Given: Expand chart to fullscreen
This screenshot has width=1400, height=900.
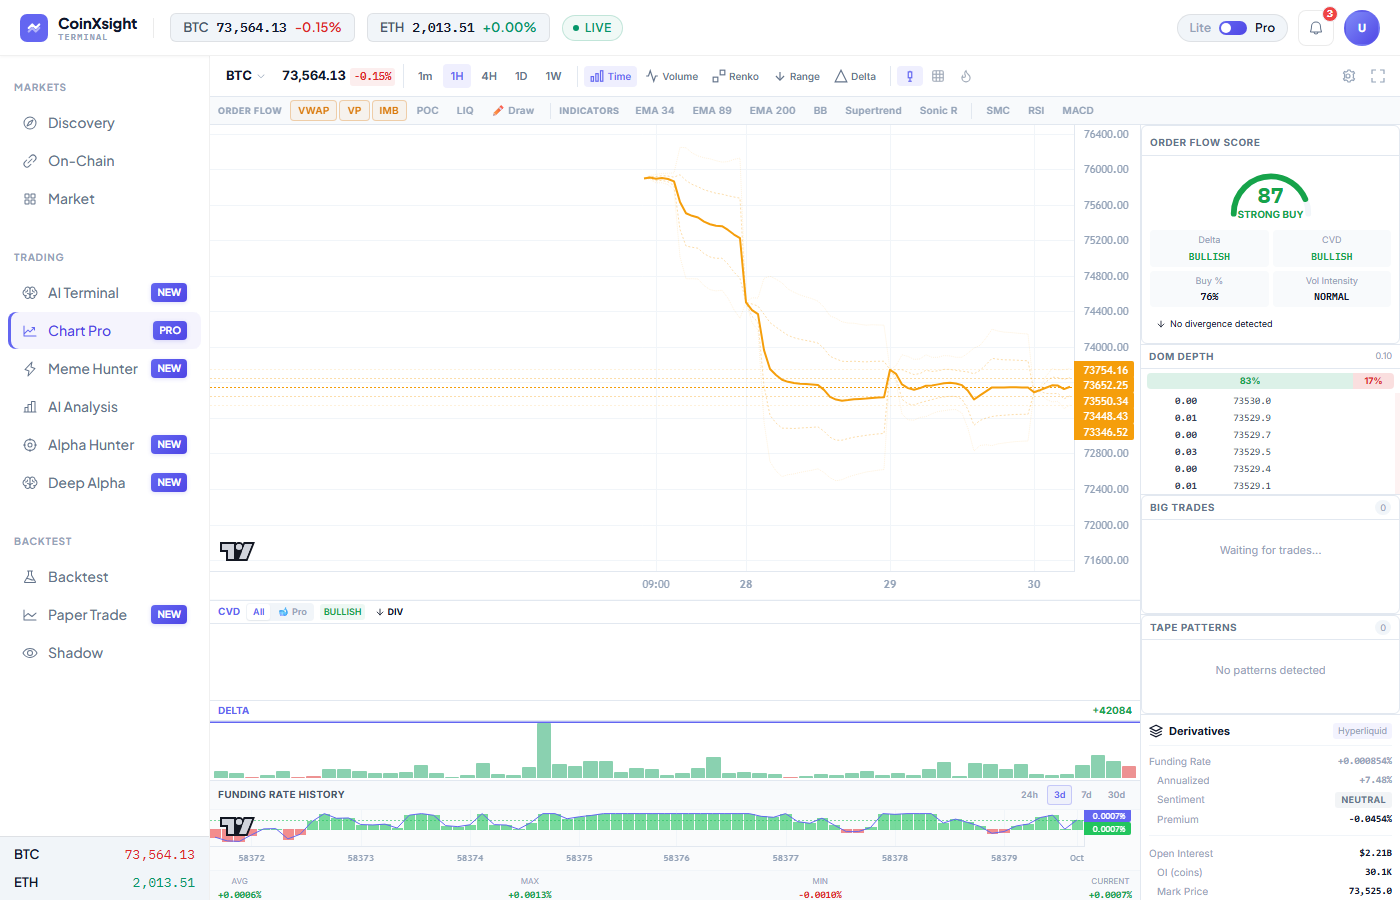Looking at the screenshot, I should click(1378, 76).
